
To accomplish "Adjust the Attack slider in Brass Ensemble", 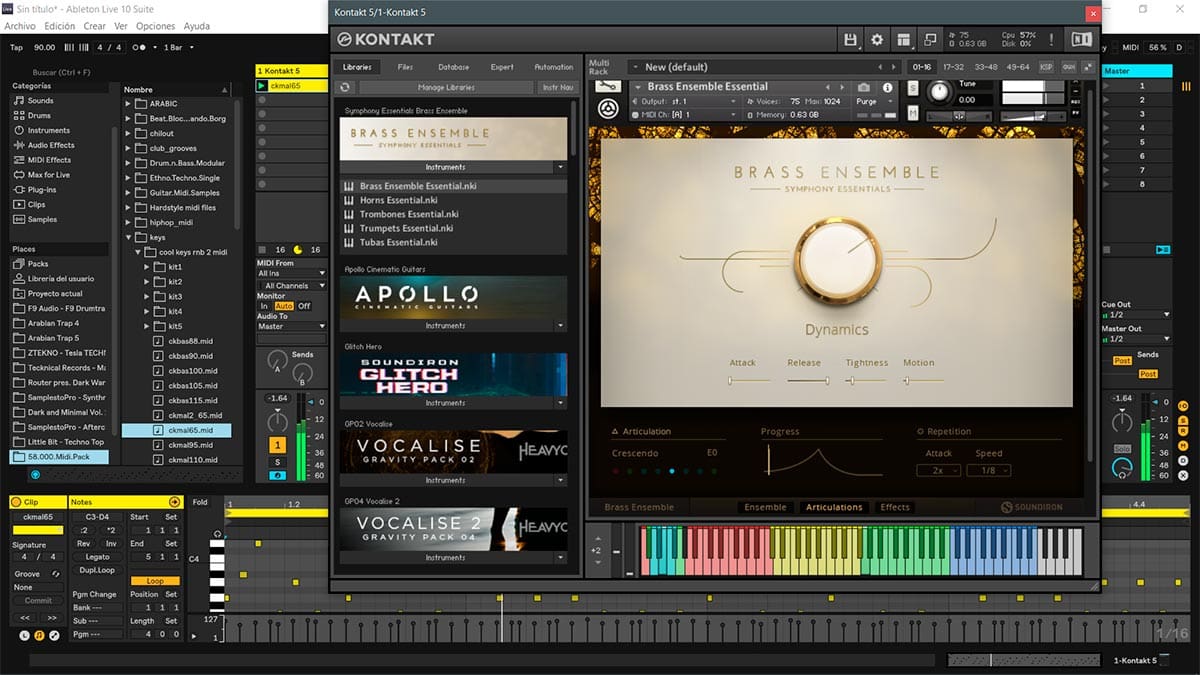I will (x=749, y=381).
